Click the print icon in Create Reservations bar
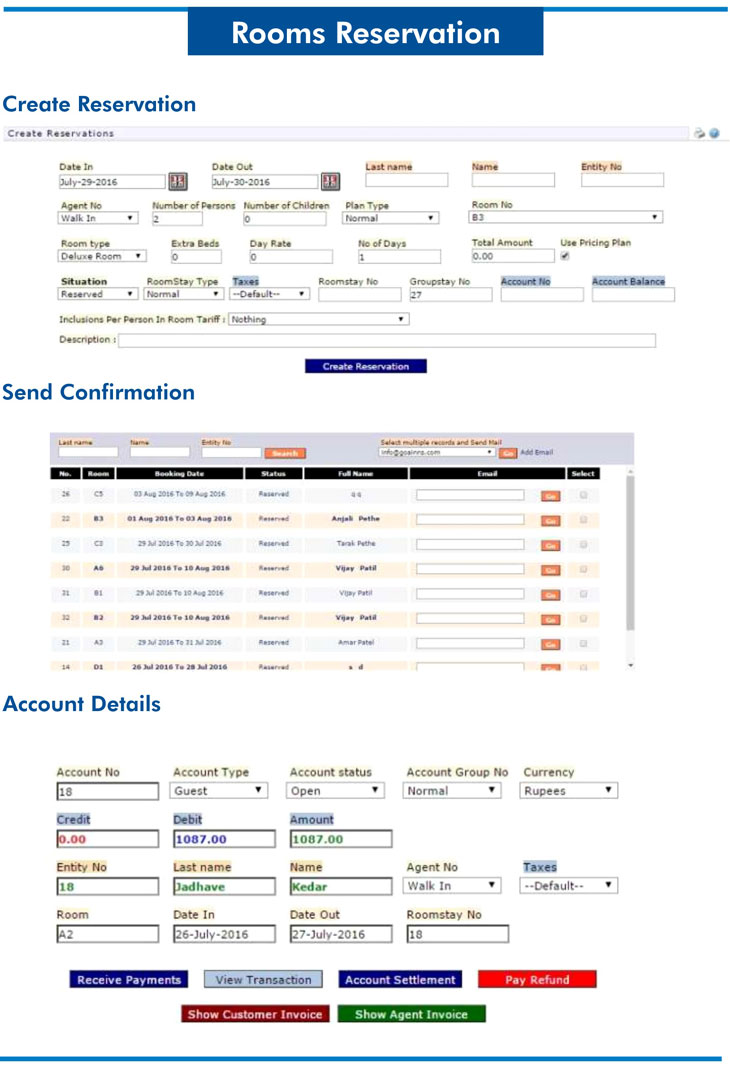The image size is (730, 1069). click(699, 133)
